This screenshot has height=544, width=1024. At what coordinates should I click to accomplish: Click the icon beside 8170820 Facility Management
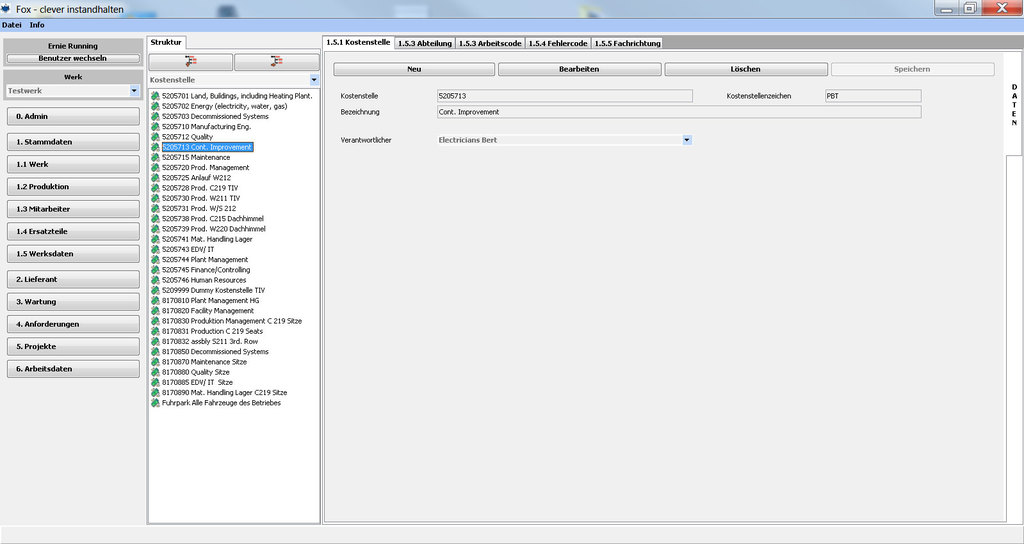[155, 311]
